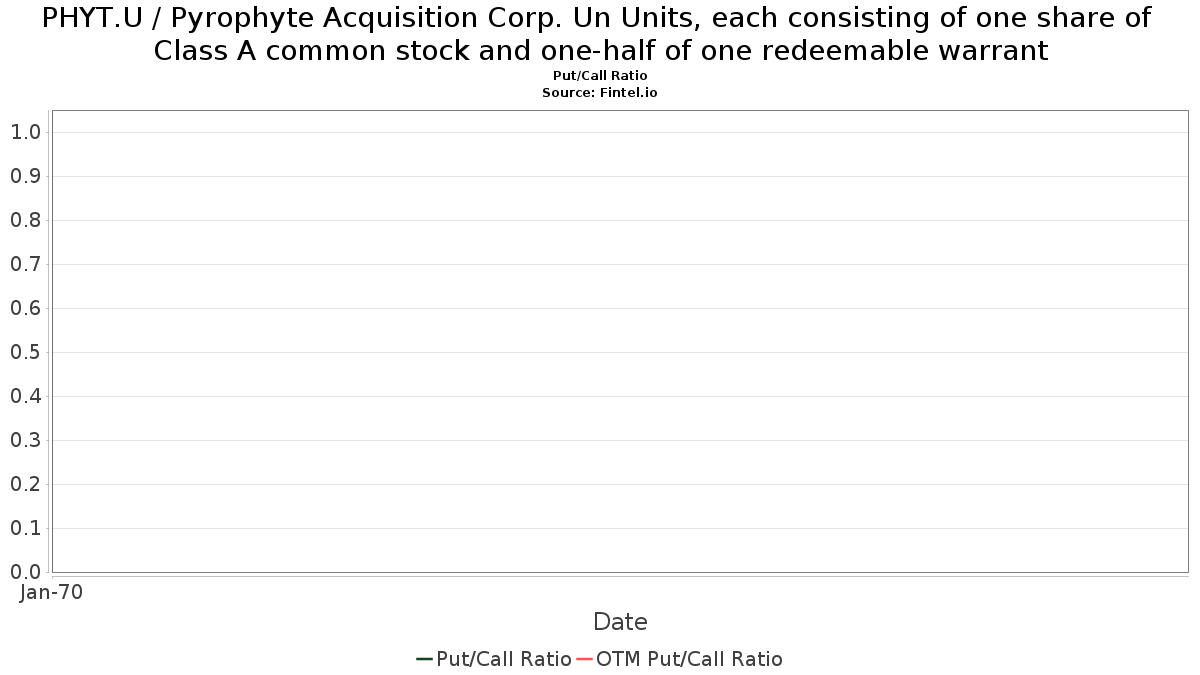Click the Date axis title
Screen dimensions: 1200x675
coord(620,622)
